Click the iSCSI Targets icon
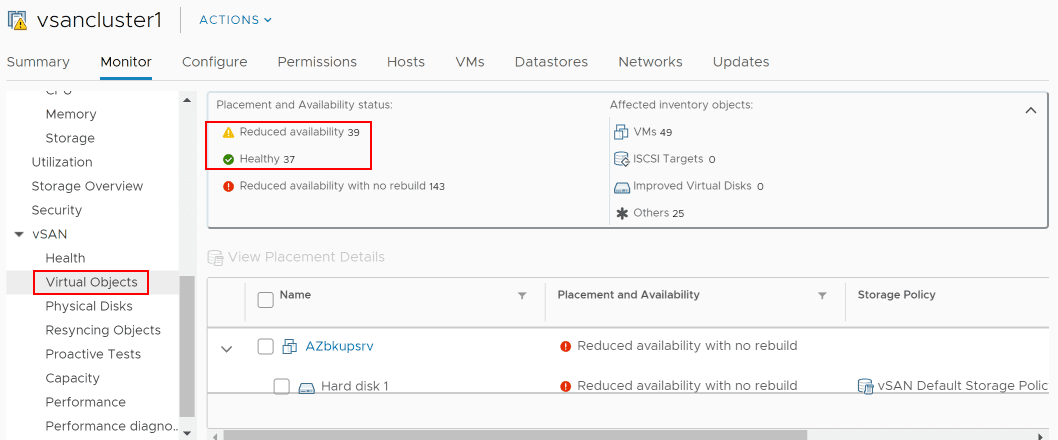Screen dimensions: 1058x440 (x=621, y=159)
